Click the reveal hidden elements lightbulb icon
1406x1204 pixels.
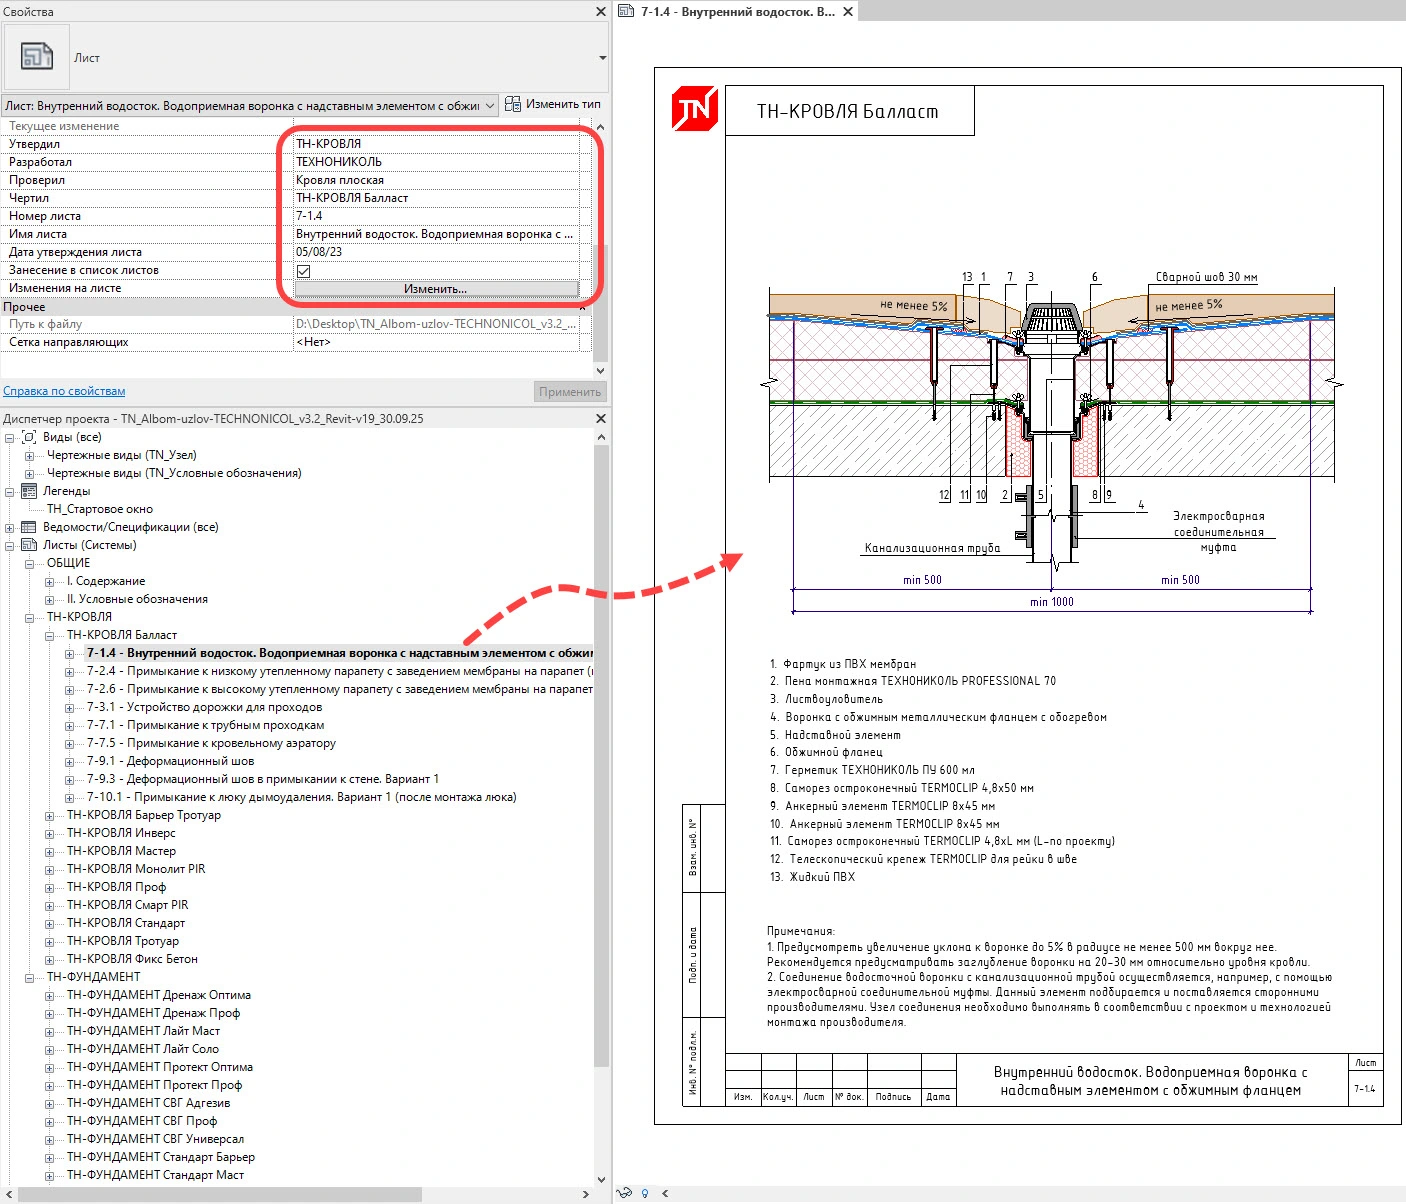(x=645, y=1193)
